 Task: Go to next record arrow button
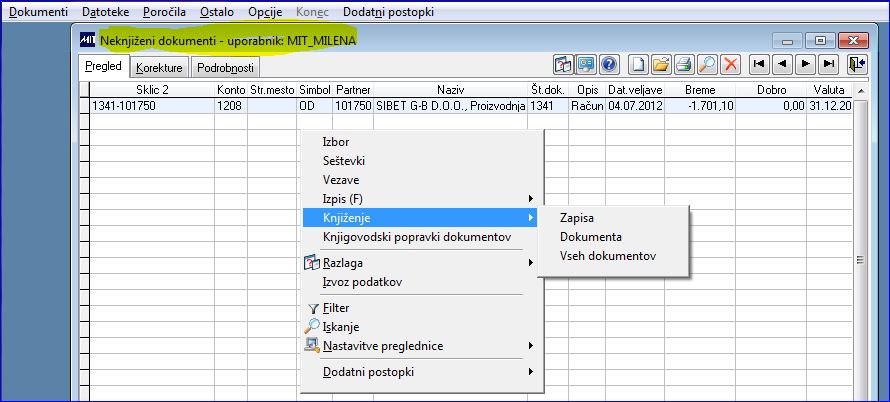tap(805, 65)
